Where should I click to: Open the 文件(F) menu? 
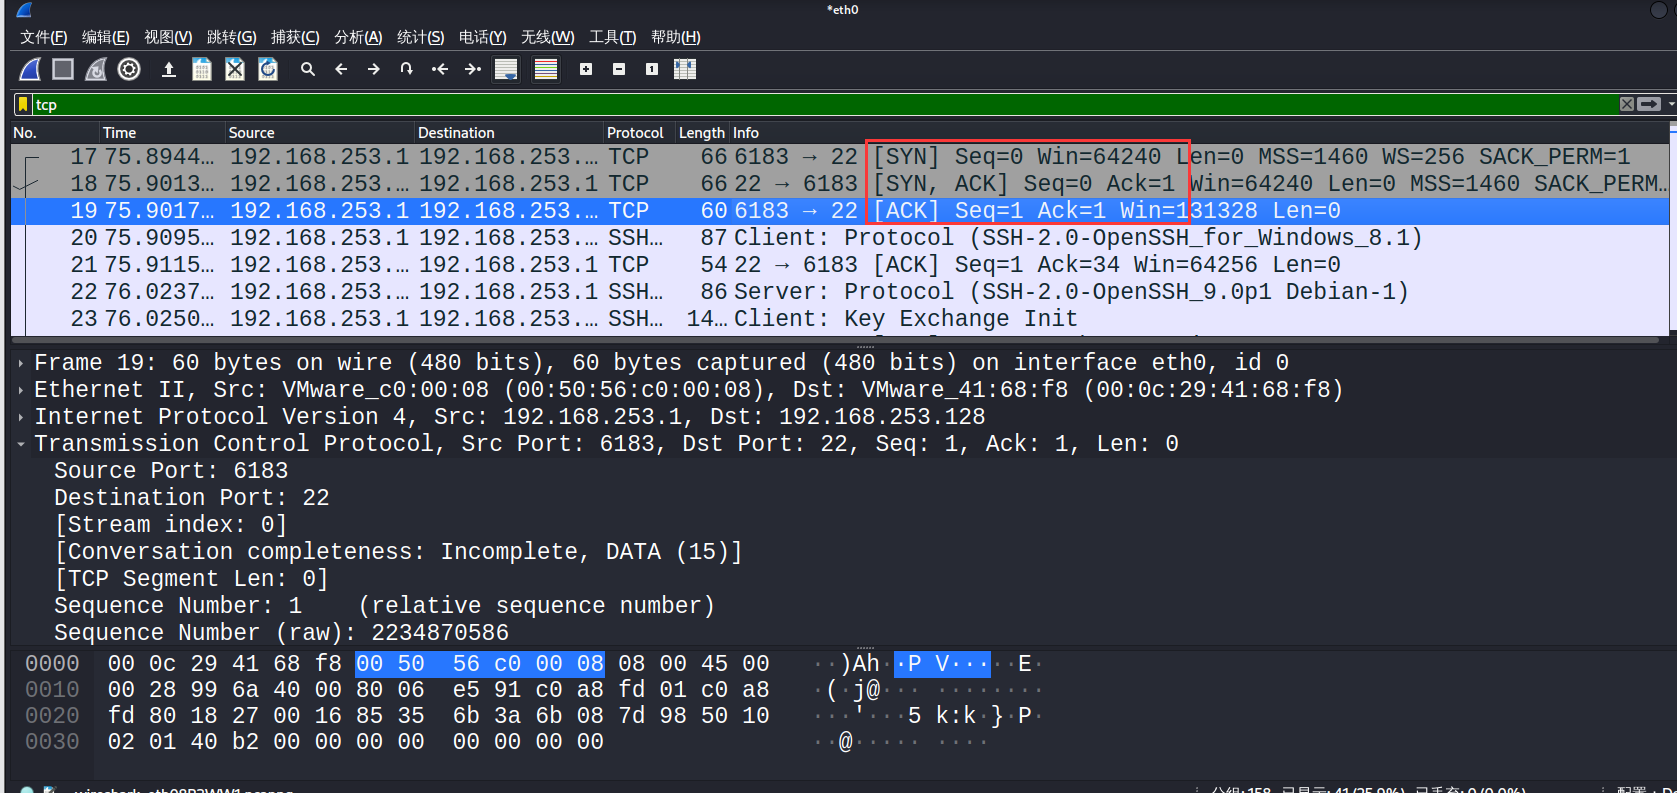[44, 37]
